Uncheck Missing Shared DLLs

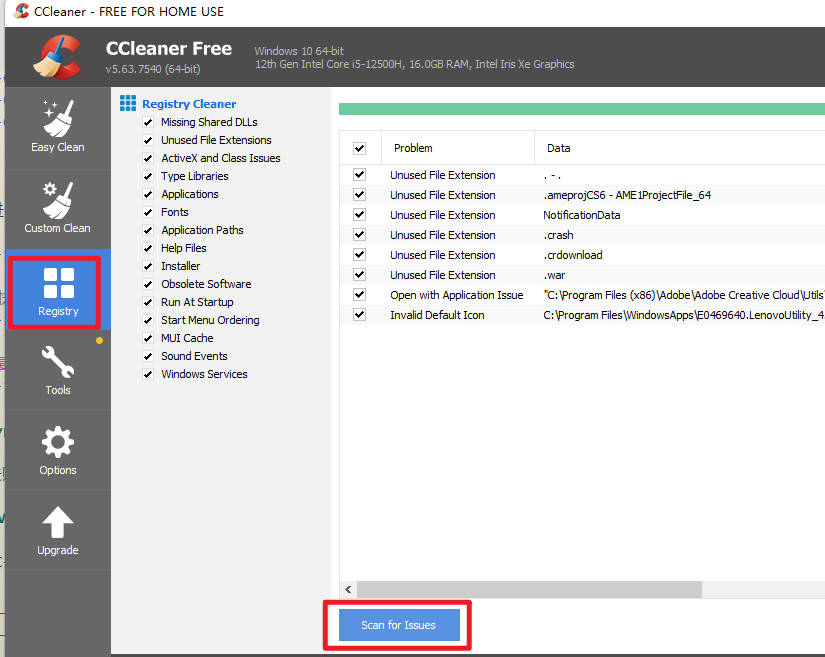point(148,123)
